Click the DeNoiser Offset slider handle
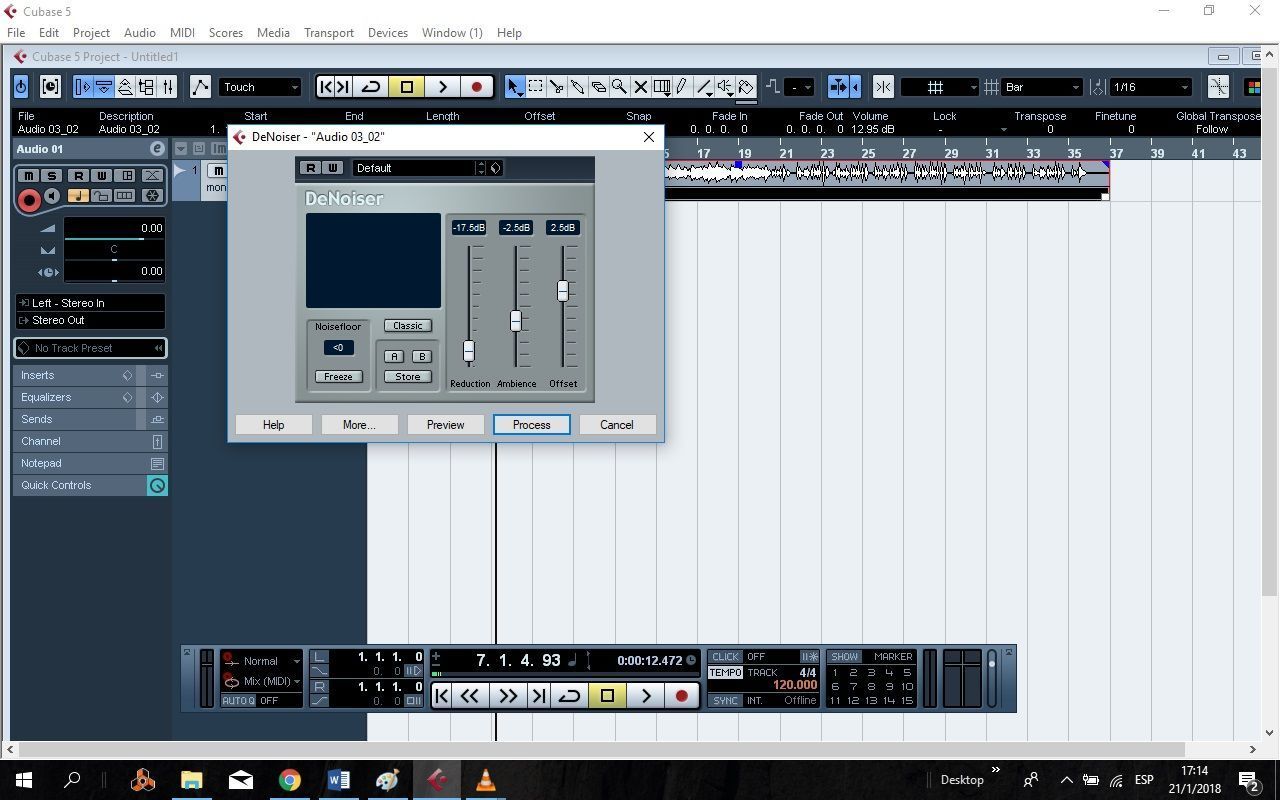This screenshot has width=1280, height=800. 563,291
